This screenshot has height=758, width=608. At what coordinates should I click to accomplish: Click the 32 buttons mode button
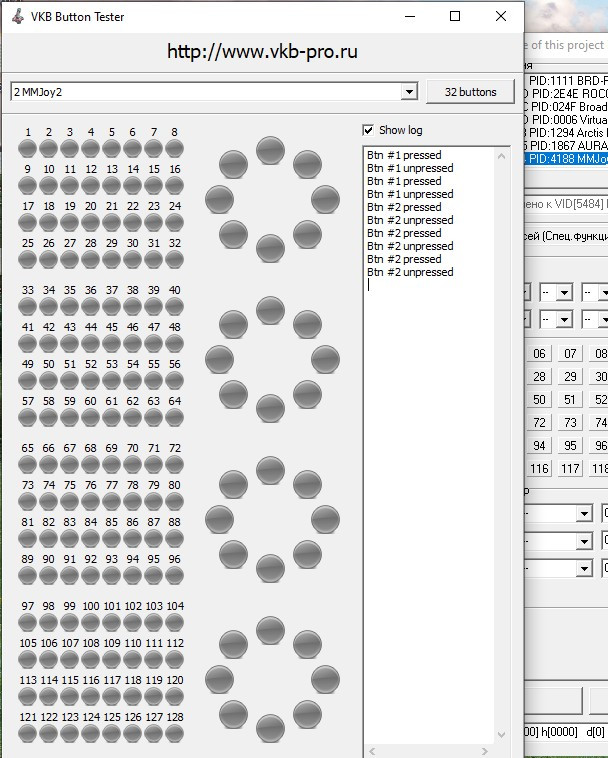click(x=470, y=92)
